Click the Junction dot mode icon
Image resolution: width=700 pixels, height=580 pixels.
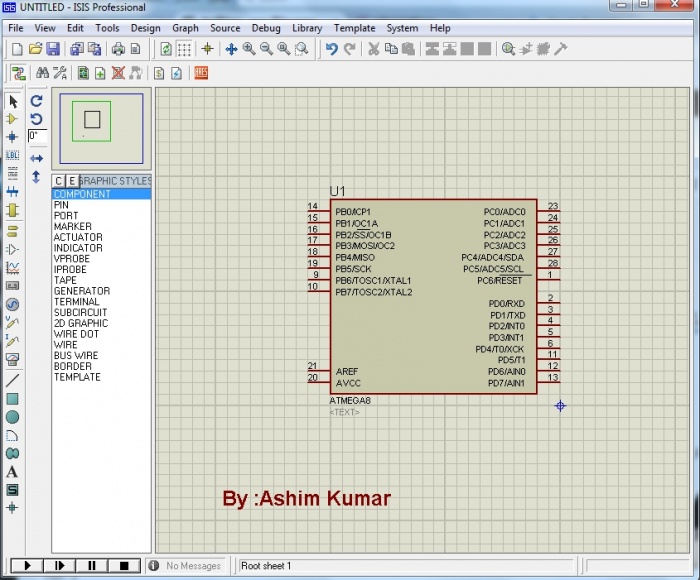13,137
